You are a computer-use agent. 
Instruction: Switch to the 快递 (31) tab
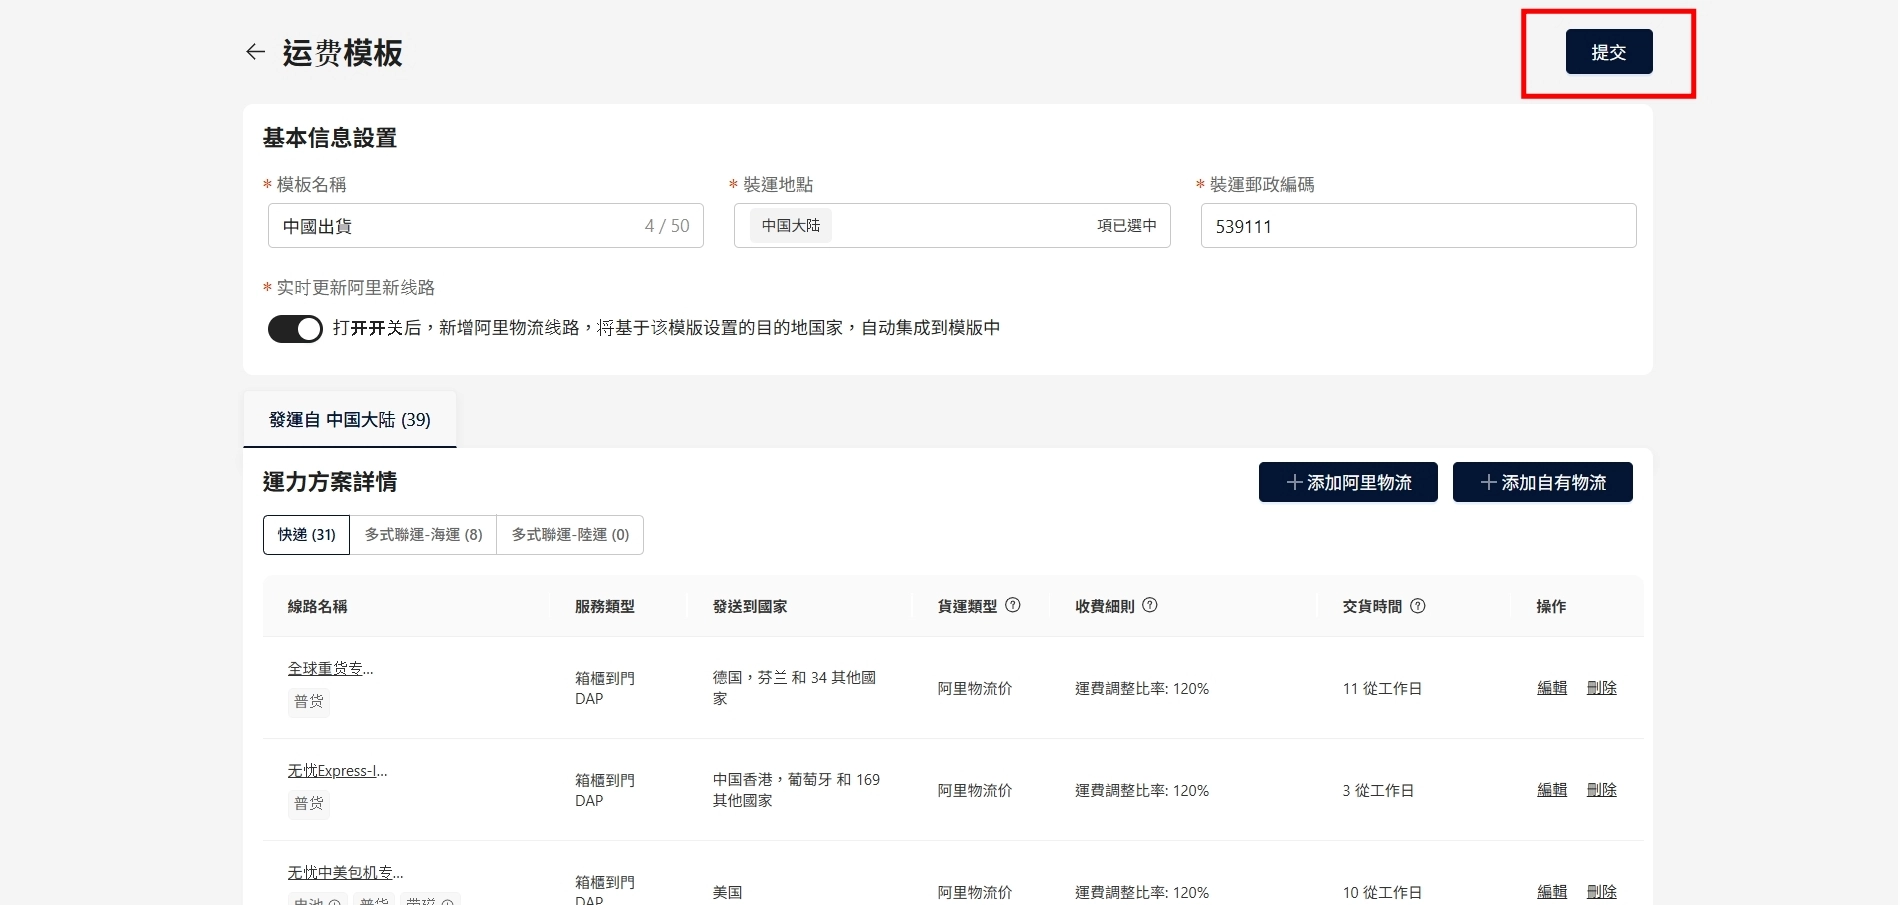click(x=307, y=535)
